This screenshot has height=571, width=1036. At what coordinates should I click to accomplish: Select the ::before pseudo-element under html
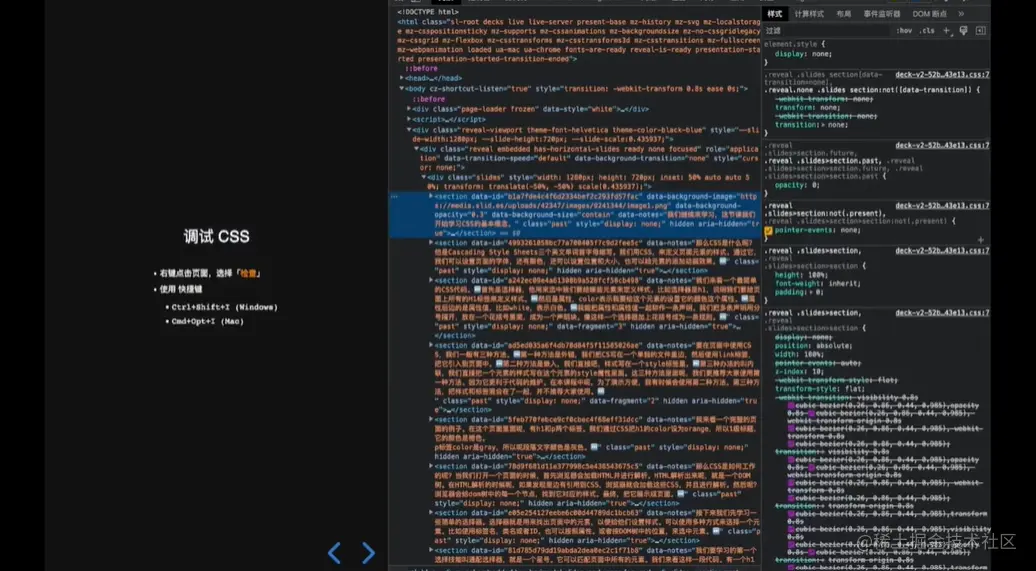click(422, 69)
